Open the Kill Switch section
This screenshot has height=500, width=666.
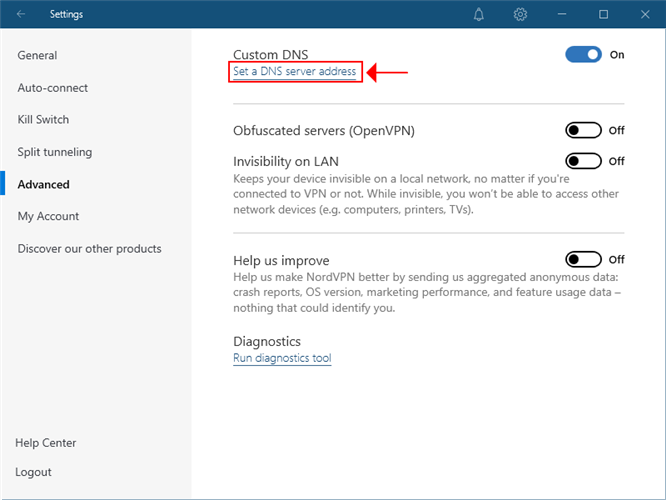click(43, 120)
